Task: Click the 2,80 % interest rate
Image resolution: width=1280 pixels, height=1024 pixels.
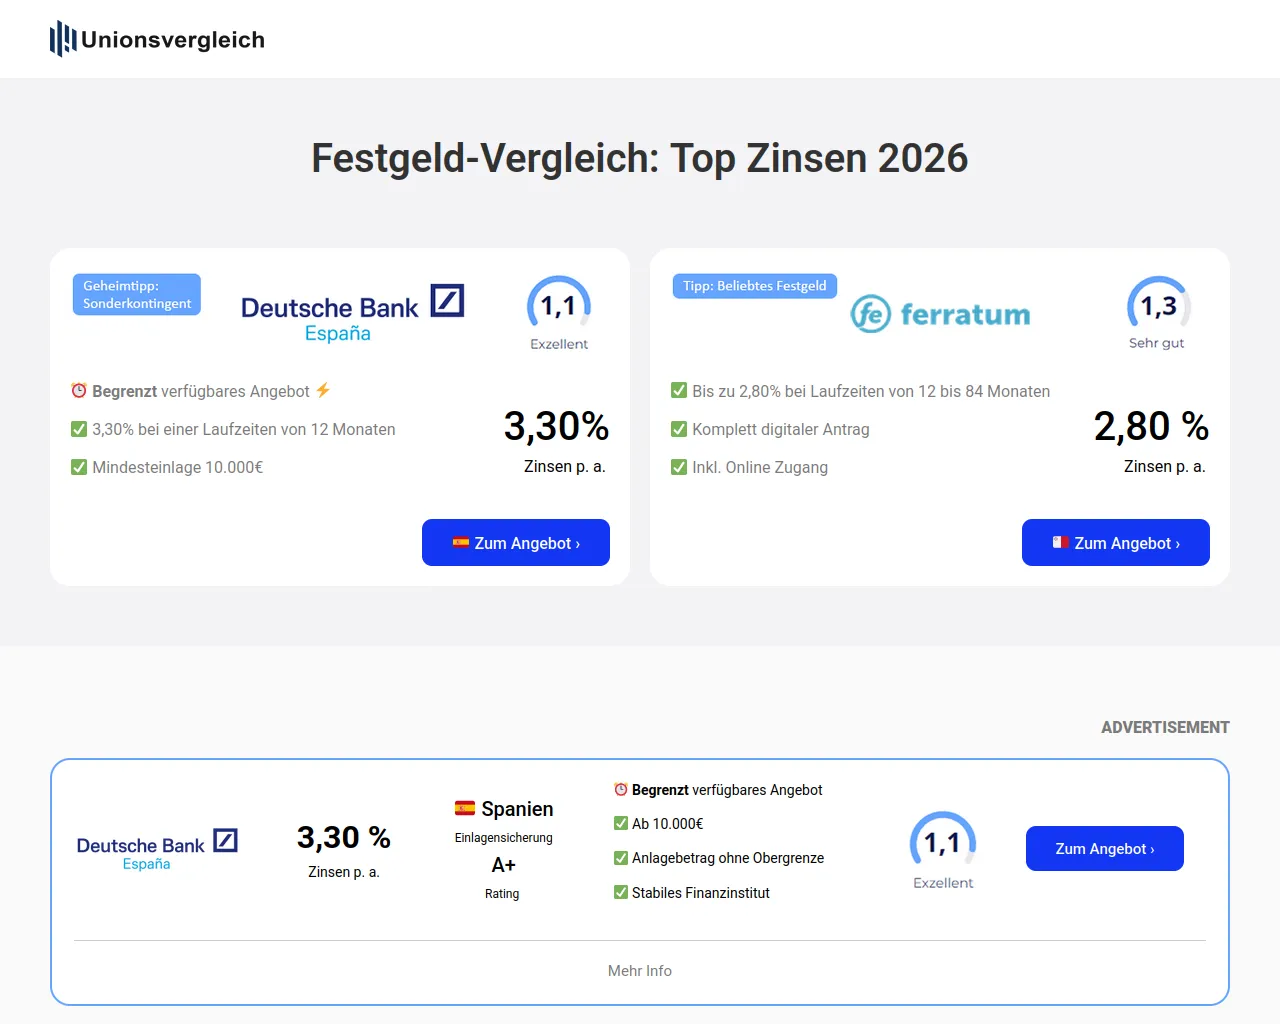Action: 1152,426
